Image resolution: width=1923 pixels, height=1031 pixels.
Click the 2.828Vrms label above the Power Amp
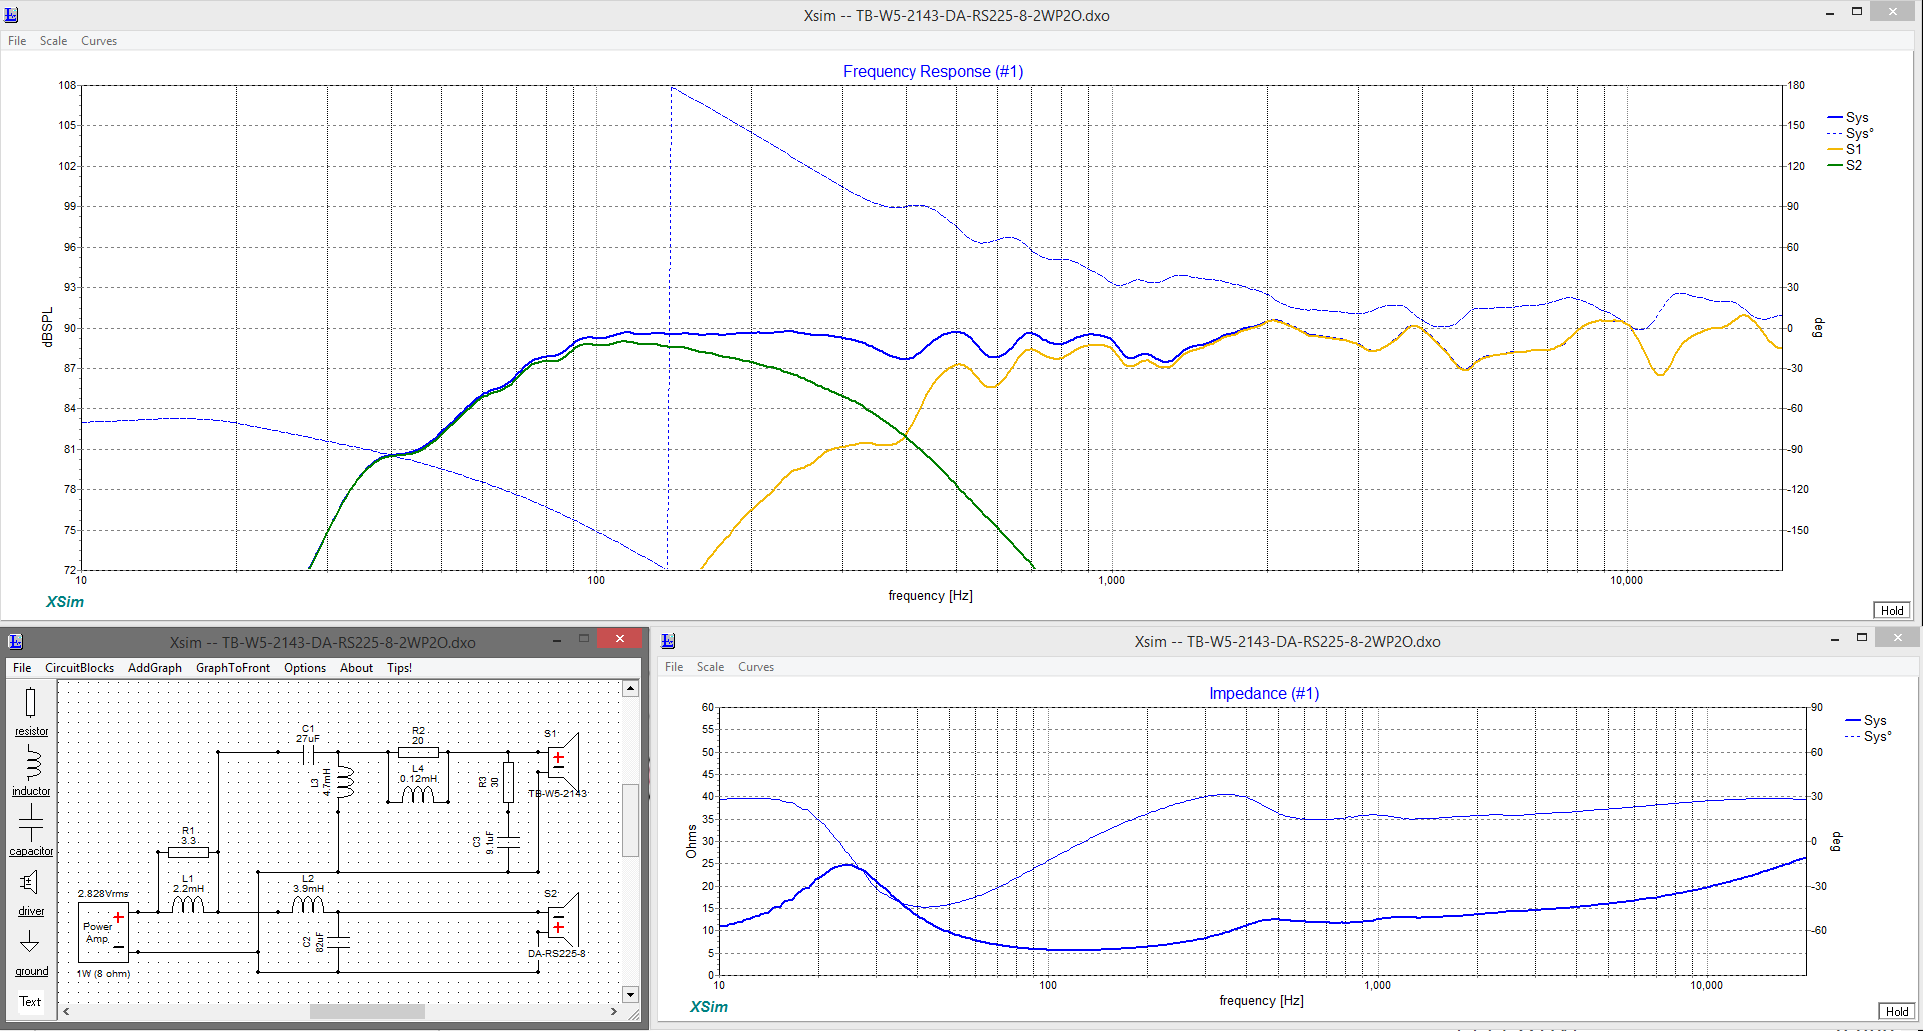tap(103, 894)
